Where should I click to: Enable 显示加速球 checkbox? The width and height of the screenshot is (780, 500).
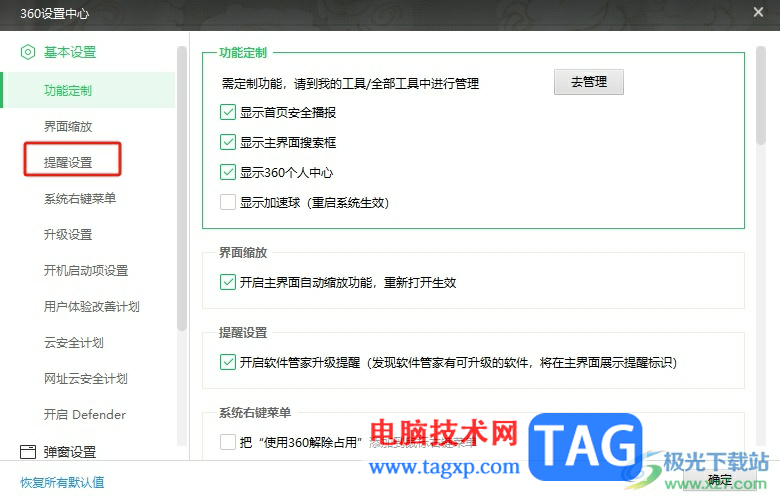(228, 202)
